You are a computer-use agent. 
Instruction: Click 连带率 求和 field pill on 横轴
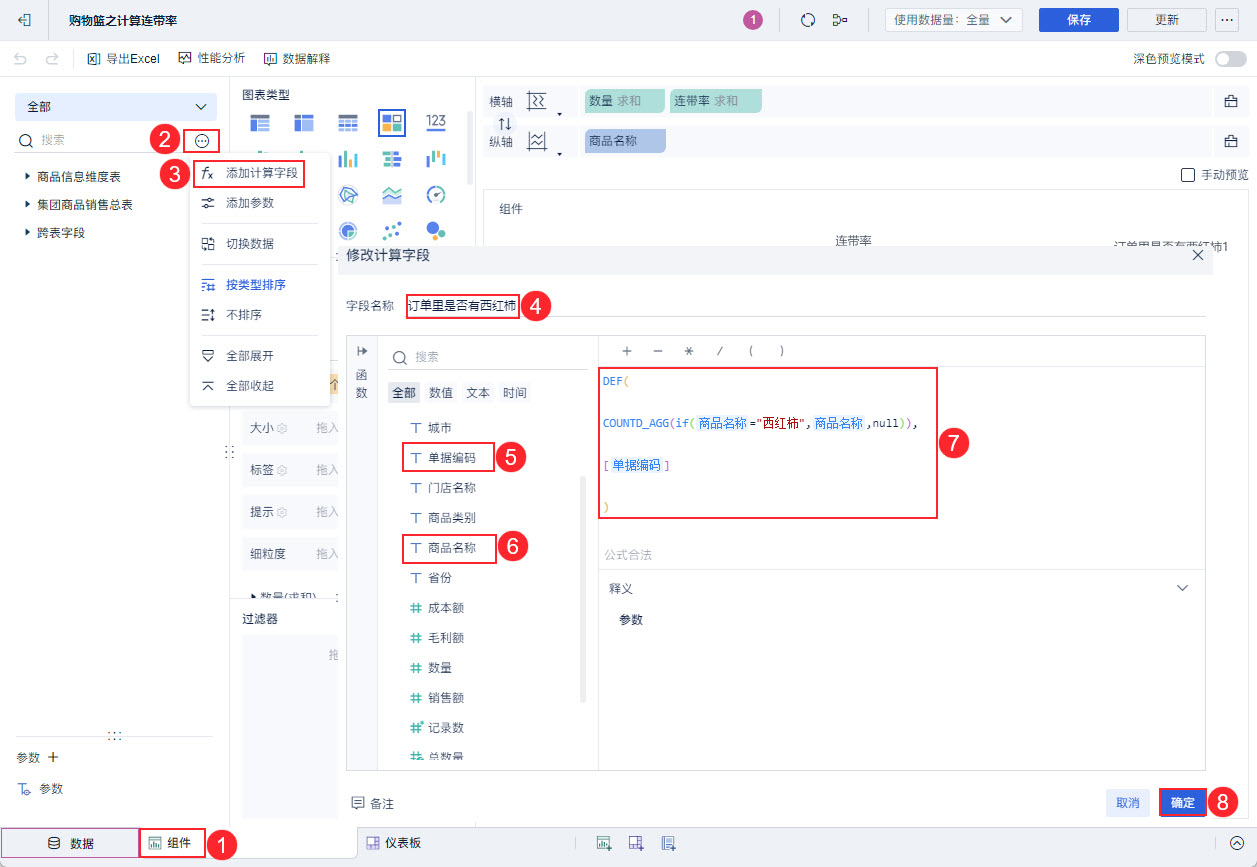(716, 101)
